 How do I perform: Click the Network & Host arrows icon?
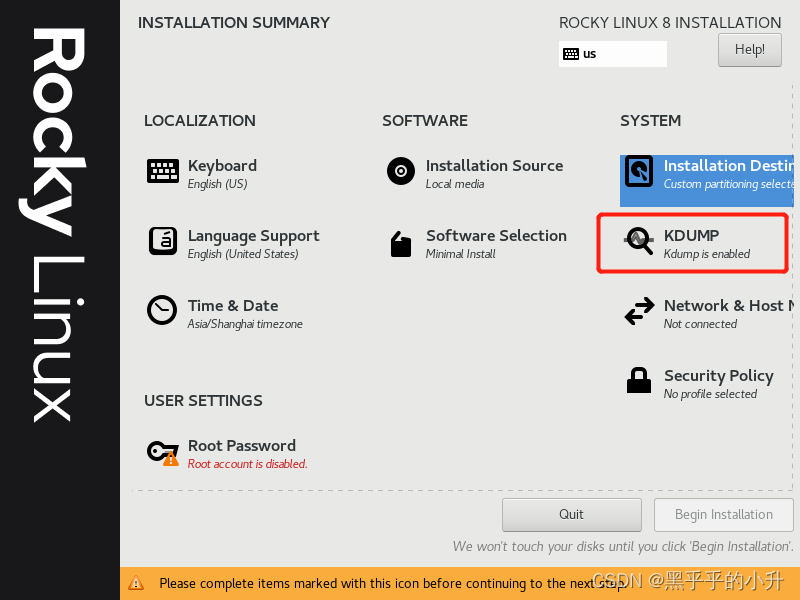click(639, 311)
